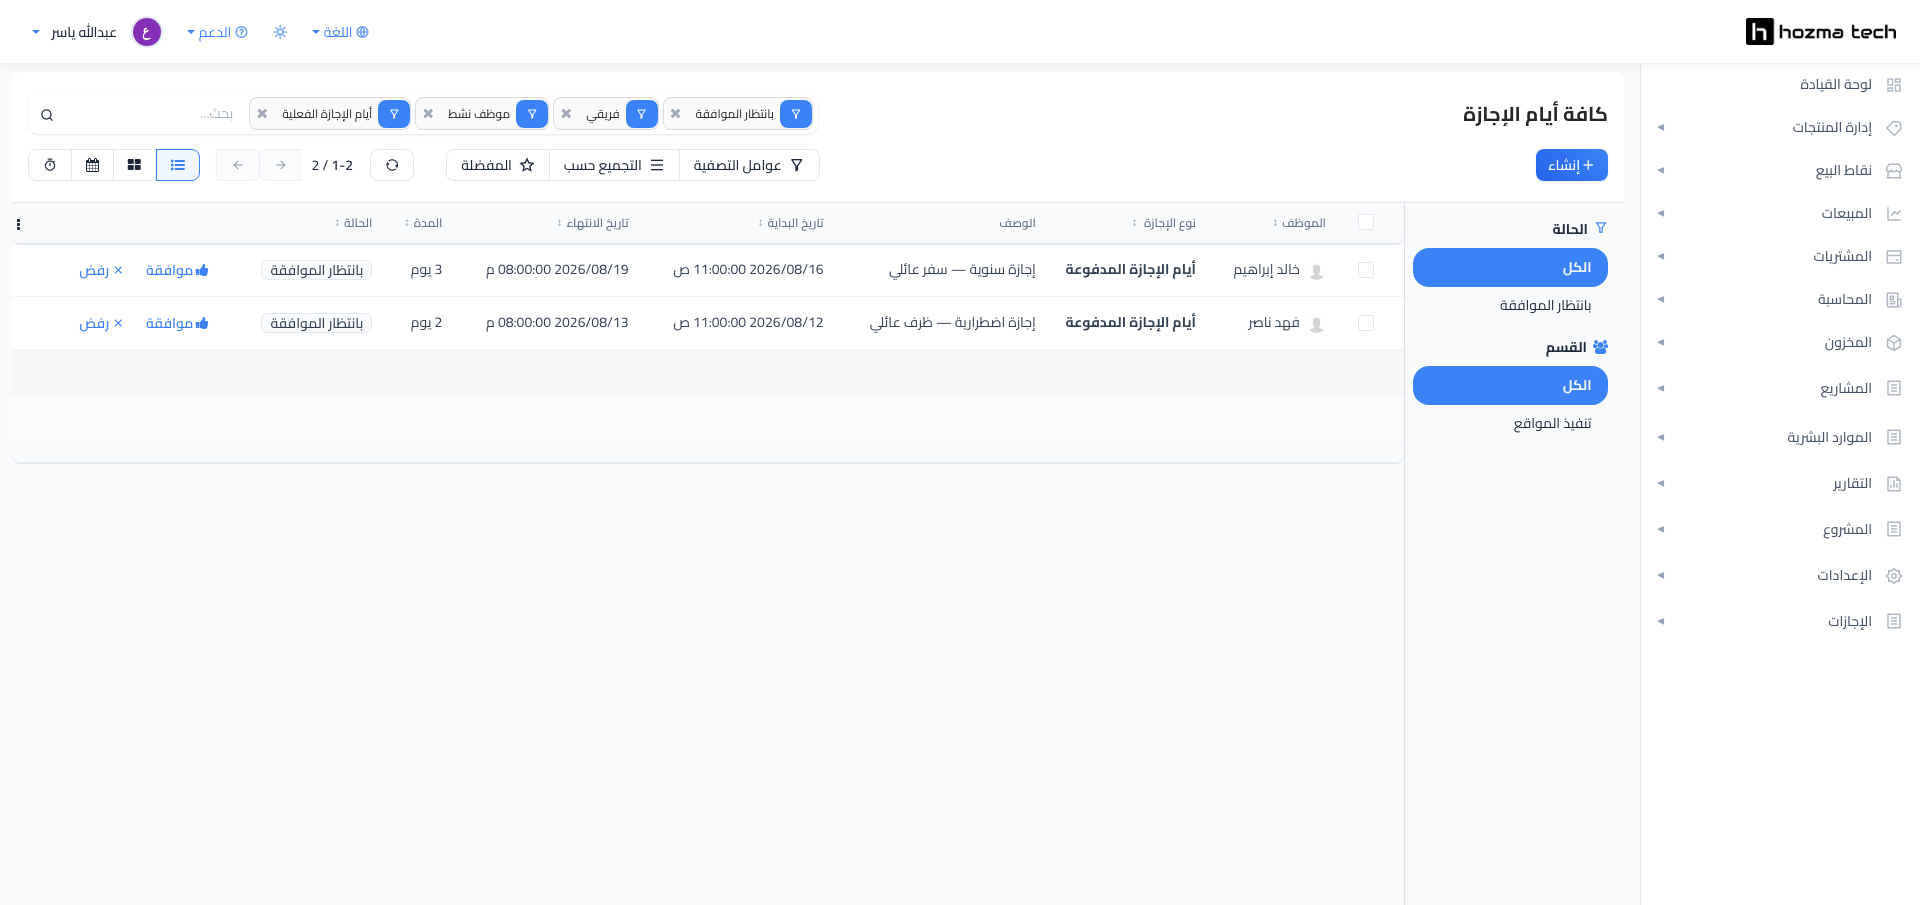Tick checkbox for خالد إبراهيم row
1920x905 pixels.
click(x=1366, y=270)
